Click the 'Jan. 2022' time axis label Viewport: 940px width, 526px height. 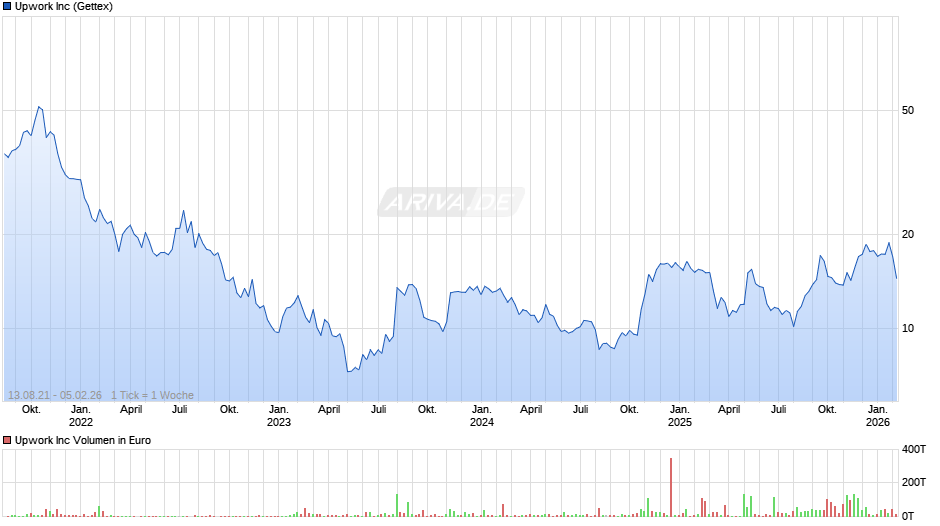coord(81,416)
